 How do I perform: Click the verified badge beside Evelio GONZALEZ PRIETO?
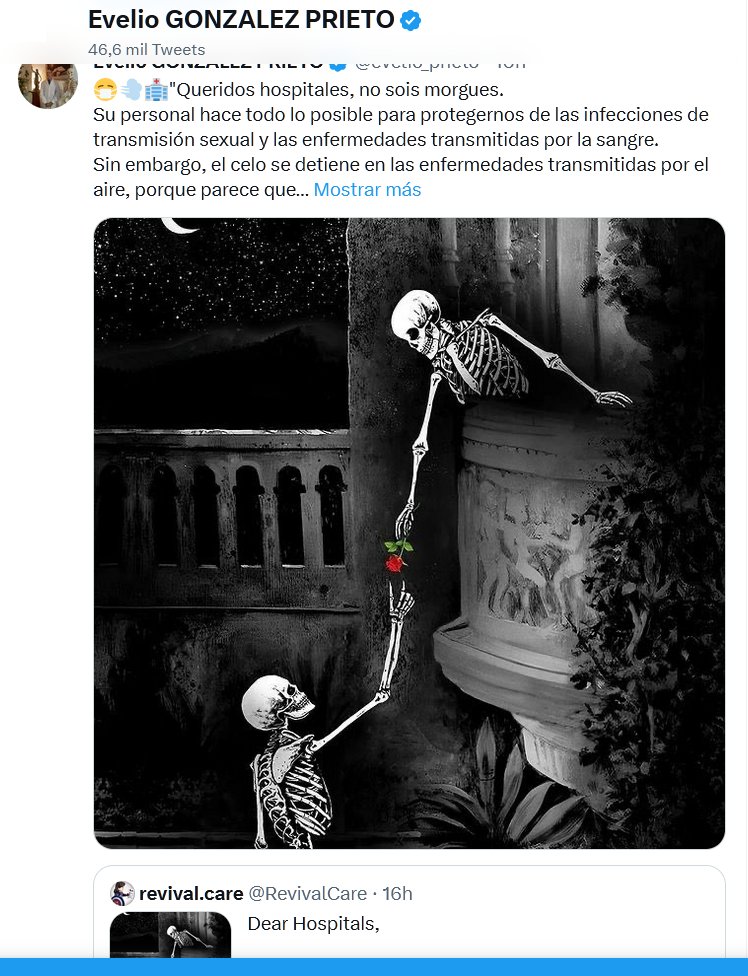[x=410, y=21]
